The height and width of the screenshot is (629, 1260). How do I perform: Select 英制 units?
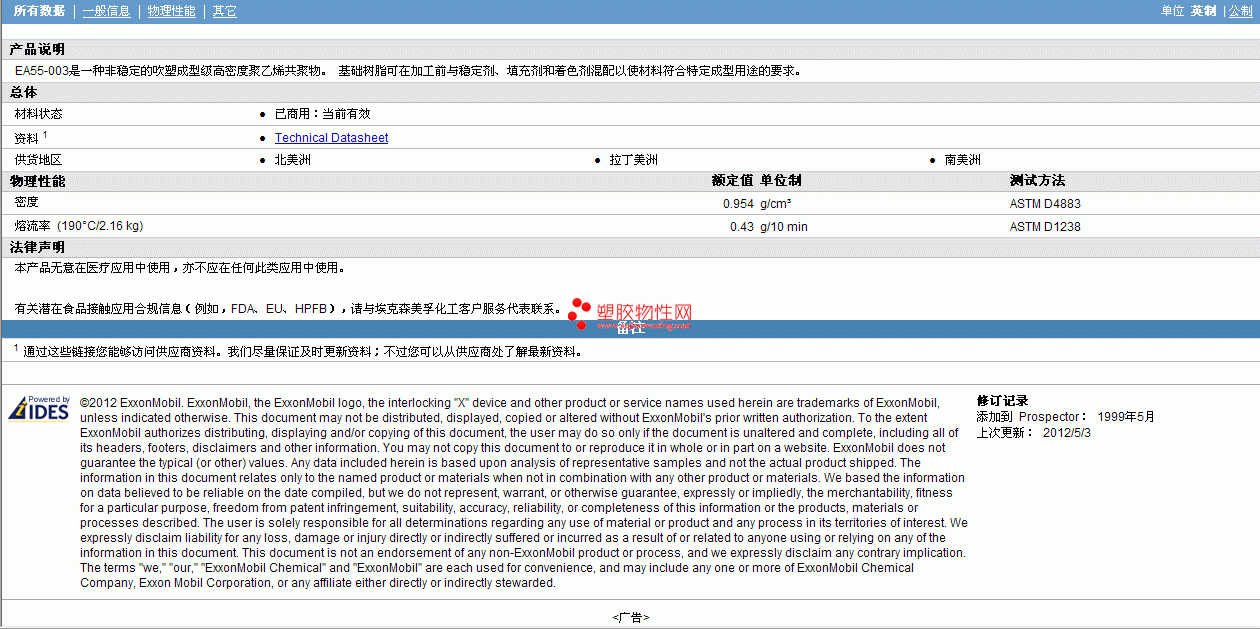click(x=1203, y=11)
